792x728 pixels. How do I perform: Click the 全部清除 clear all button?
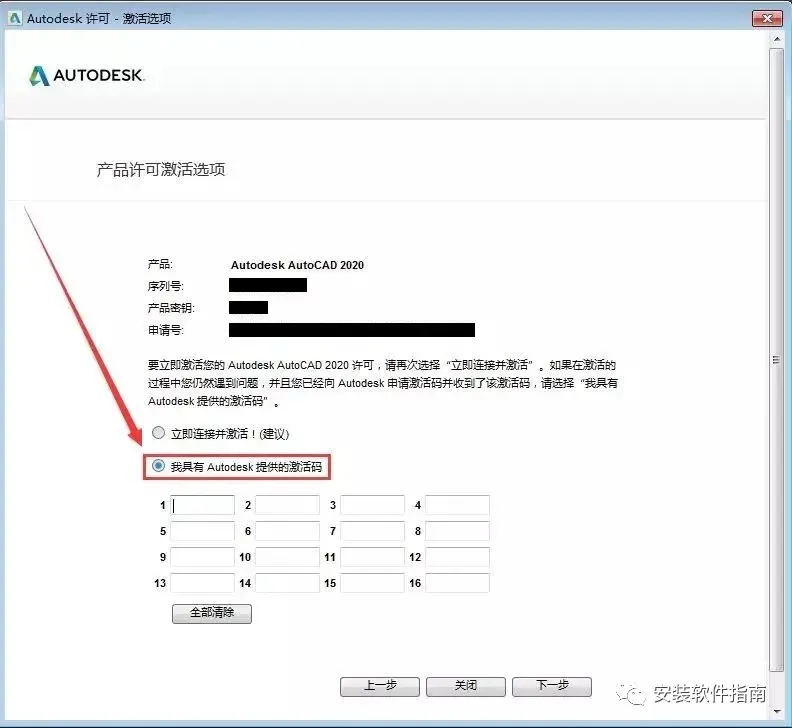click(212, 613)
